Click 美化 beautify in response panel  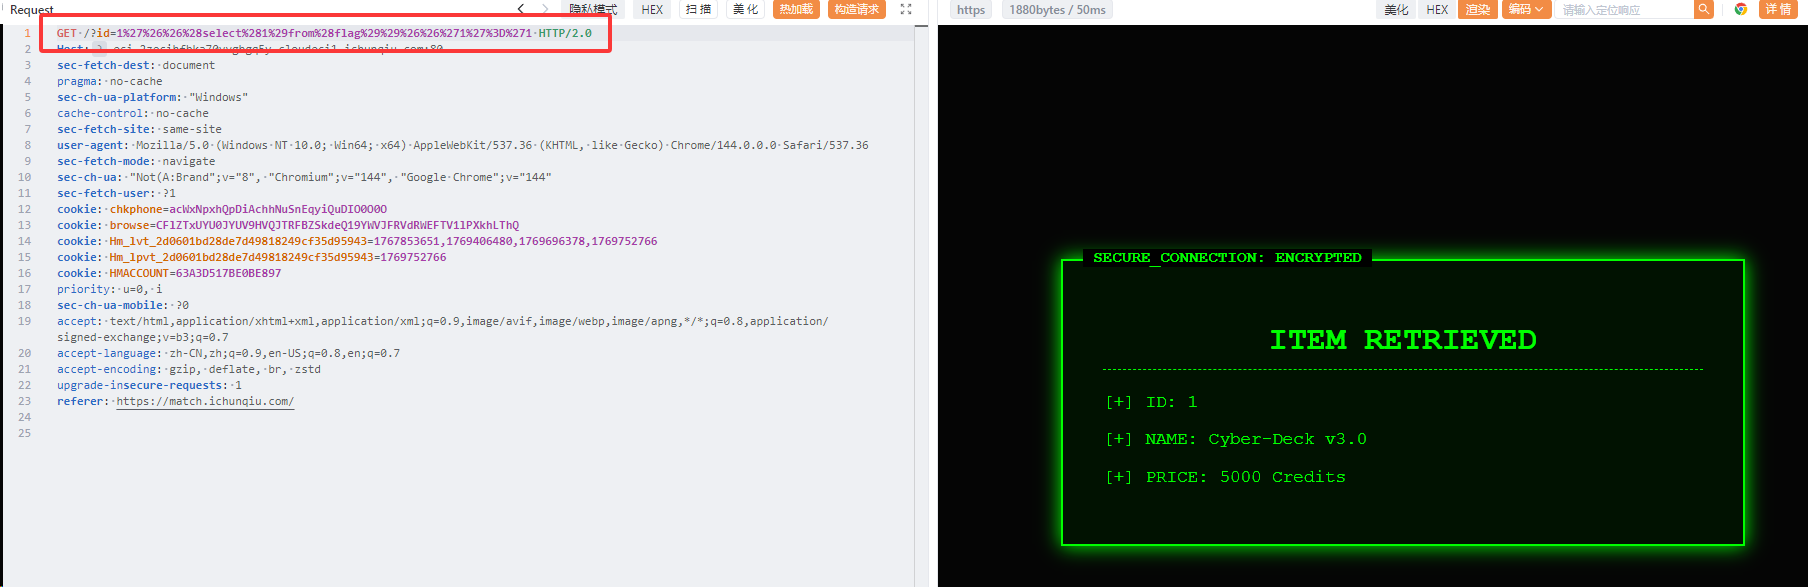[x=1396, y=9]
